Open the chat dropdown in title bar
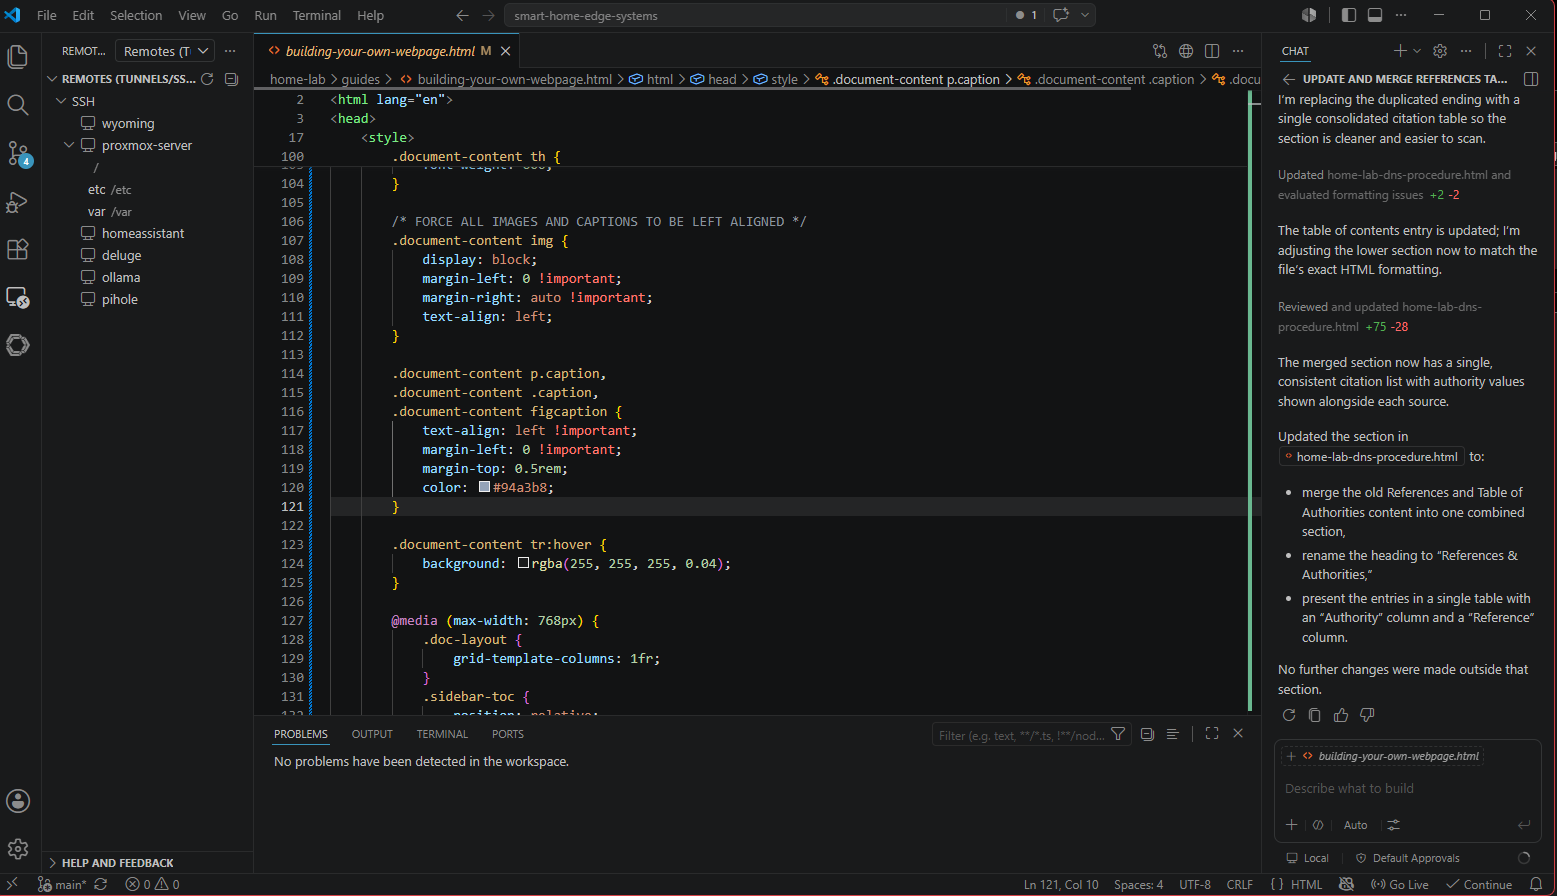Image resolution: width=1557 pixels, height=896 pixels. [1085, 15]
